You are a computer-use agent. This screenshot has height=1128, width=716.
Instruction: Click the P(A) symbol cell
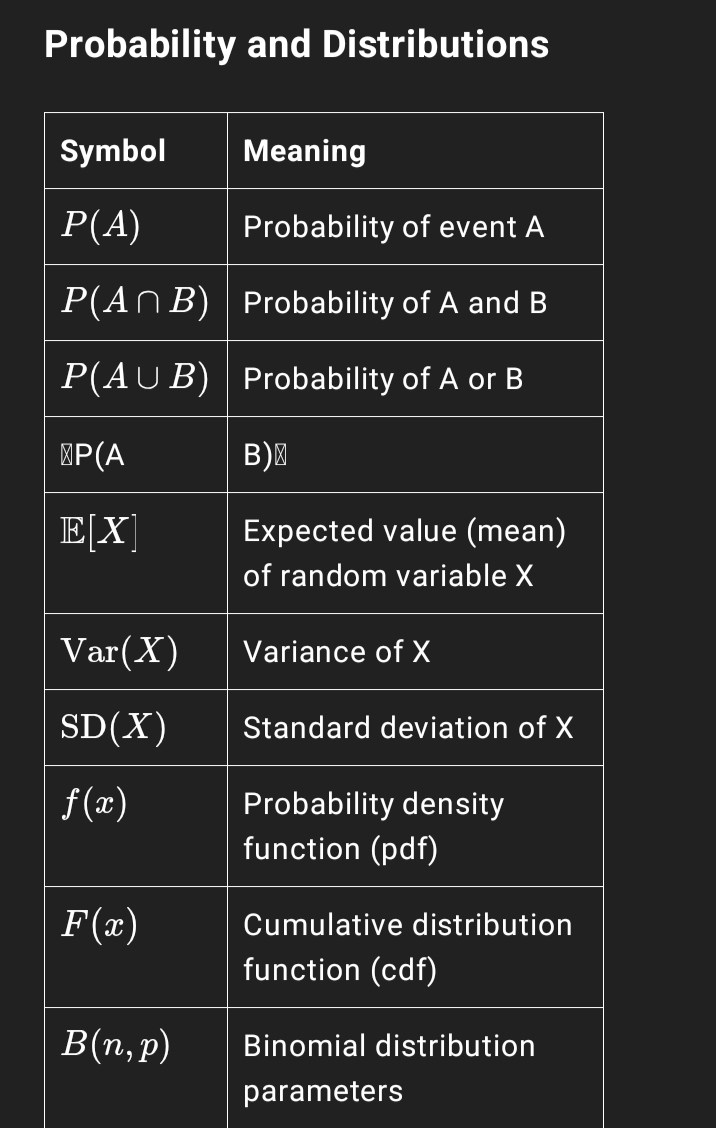point(136,227)
